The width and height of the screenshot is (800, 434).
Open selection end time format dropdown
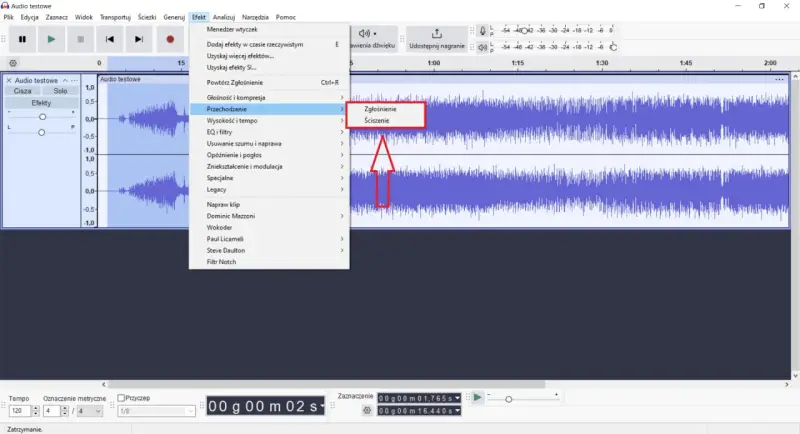[457, 411]
